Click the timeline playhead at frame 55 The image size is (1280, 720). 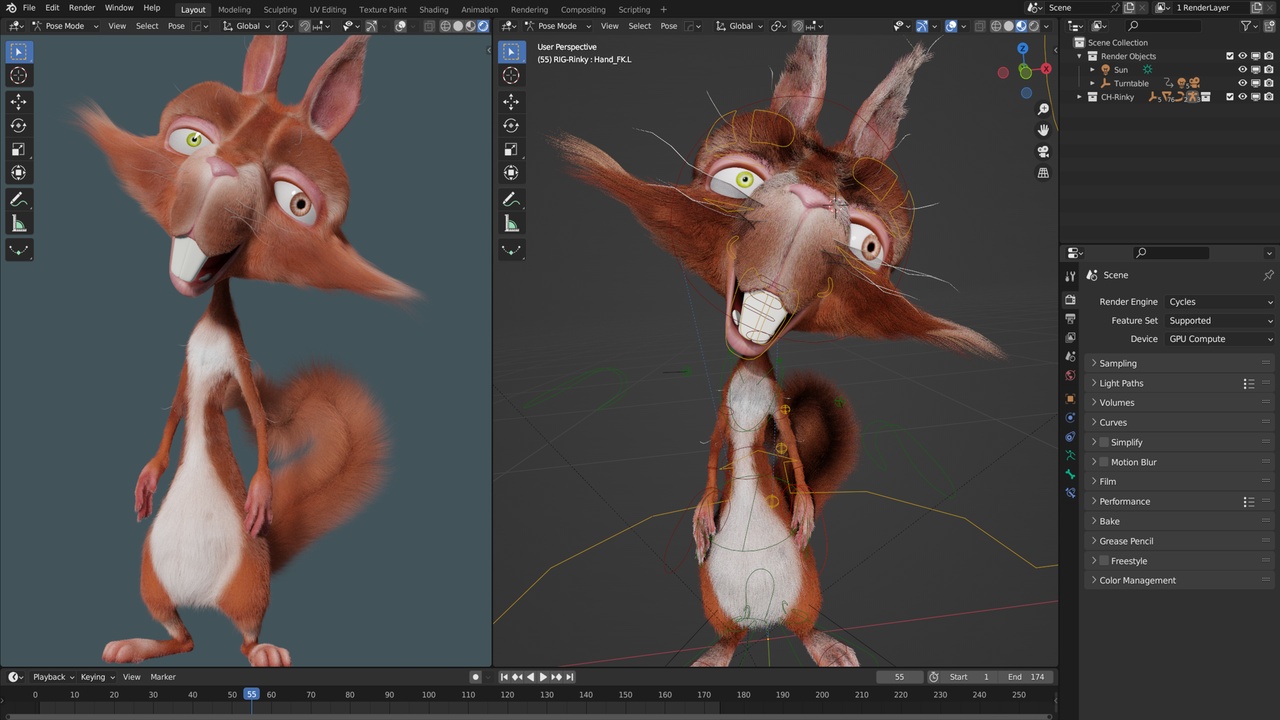[251, 694]
